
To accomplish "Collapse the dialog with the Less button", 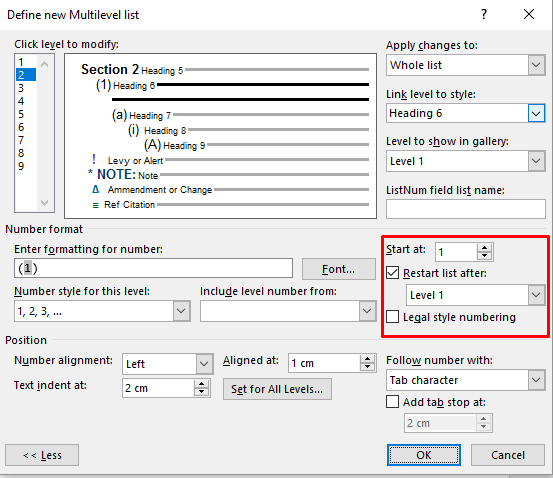I will point(42,455).
